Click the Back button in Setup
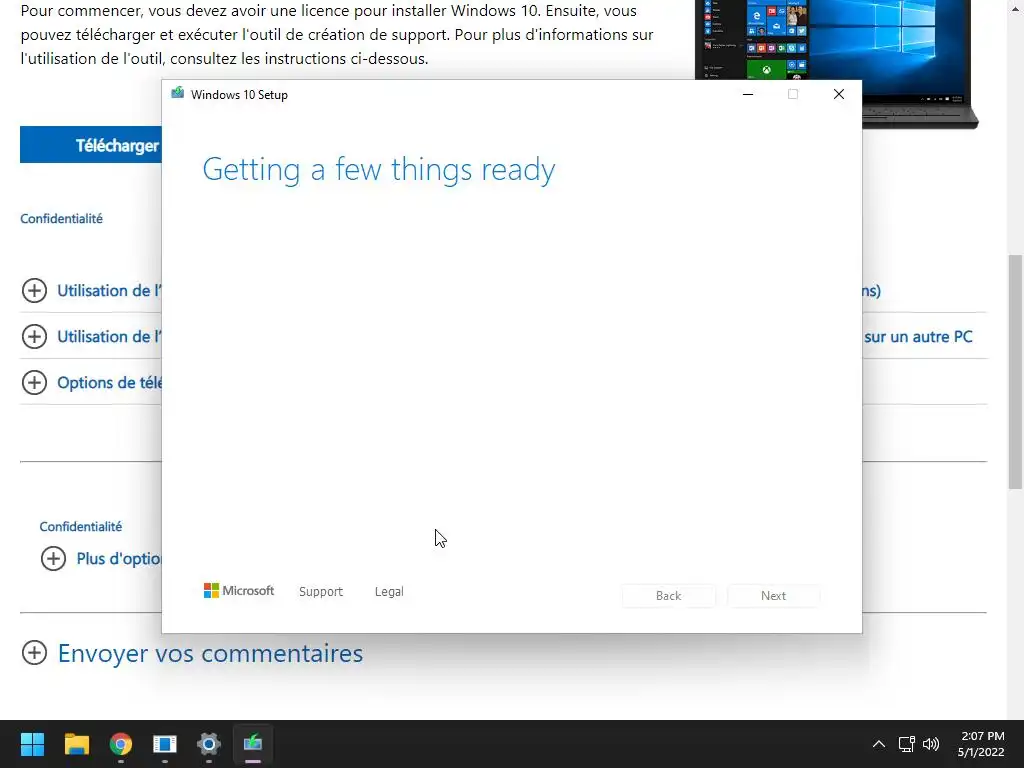 pyautogui.click(x=669, y=596)
